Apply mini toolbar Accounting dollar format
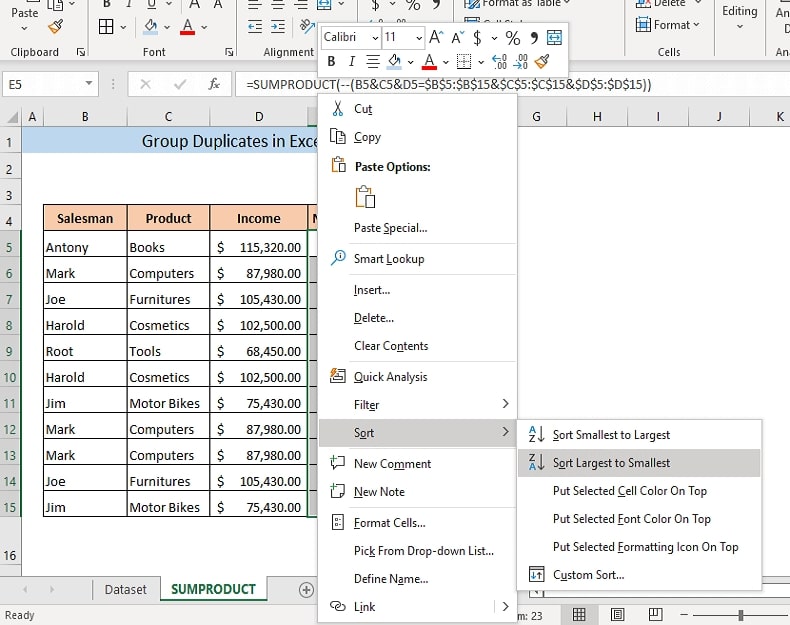The height and width of the screenshot is (625, 790). point(477,37)
